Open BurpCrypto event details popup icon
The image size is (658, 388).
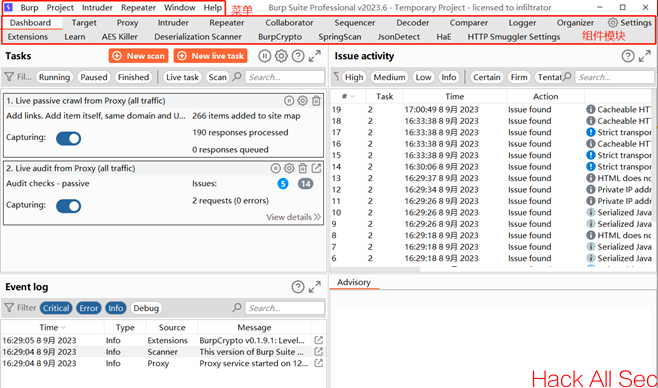319,340
